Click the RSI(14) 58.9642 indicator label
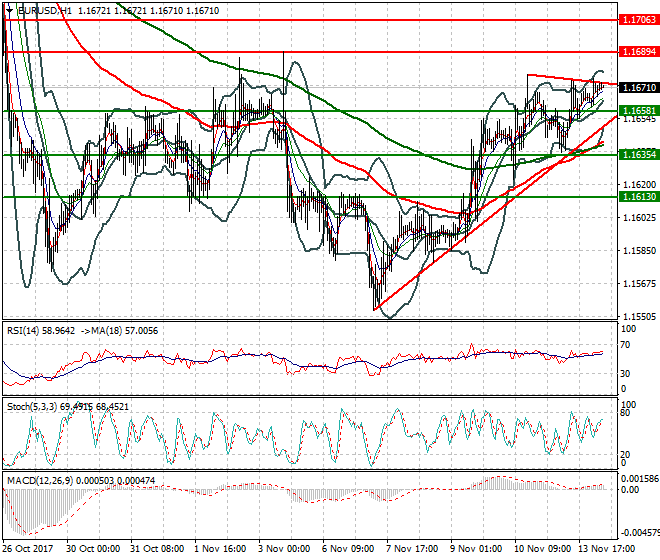This screenshot has height=560, width=660. tap(41, 331)
